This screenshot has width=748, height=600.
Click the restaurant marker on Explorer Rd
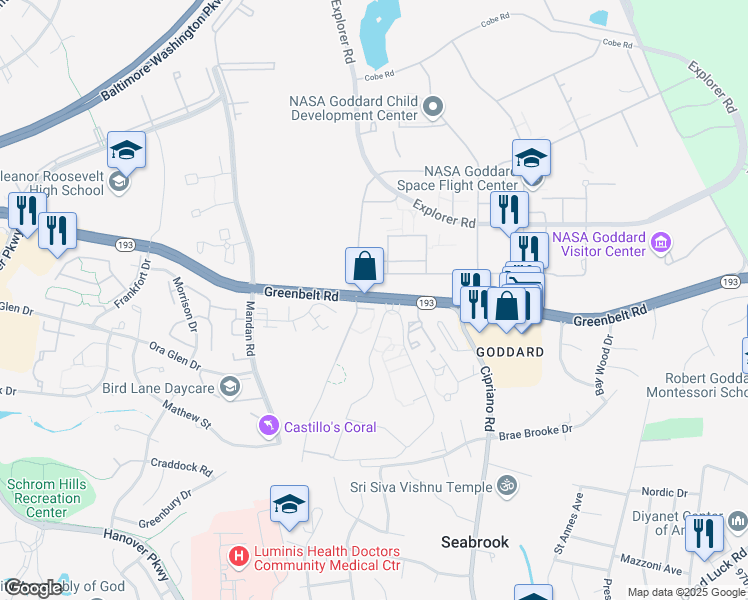509,210
